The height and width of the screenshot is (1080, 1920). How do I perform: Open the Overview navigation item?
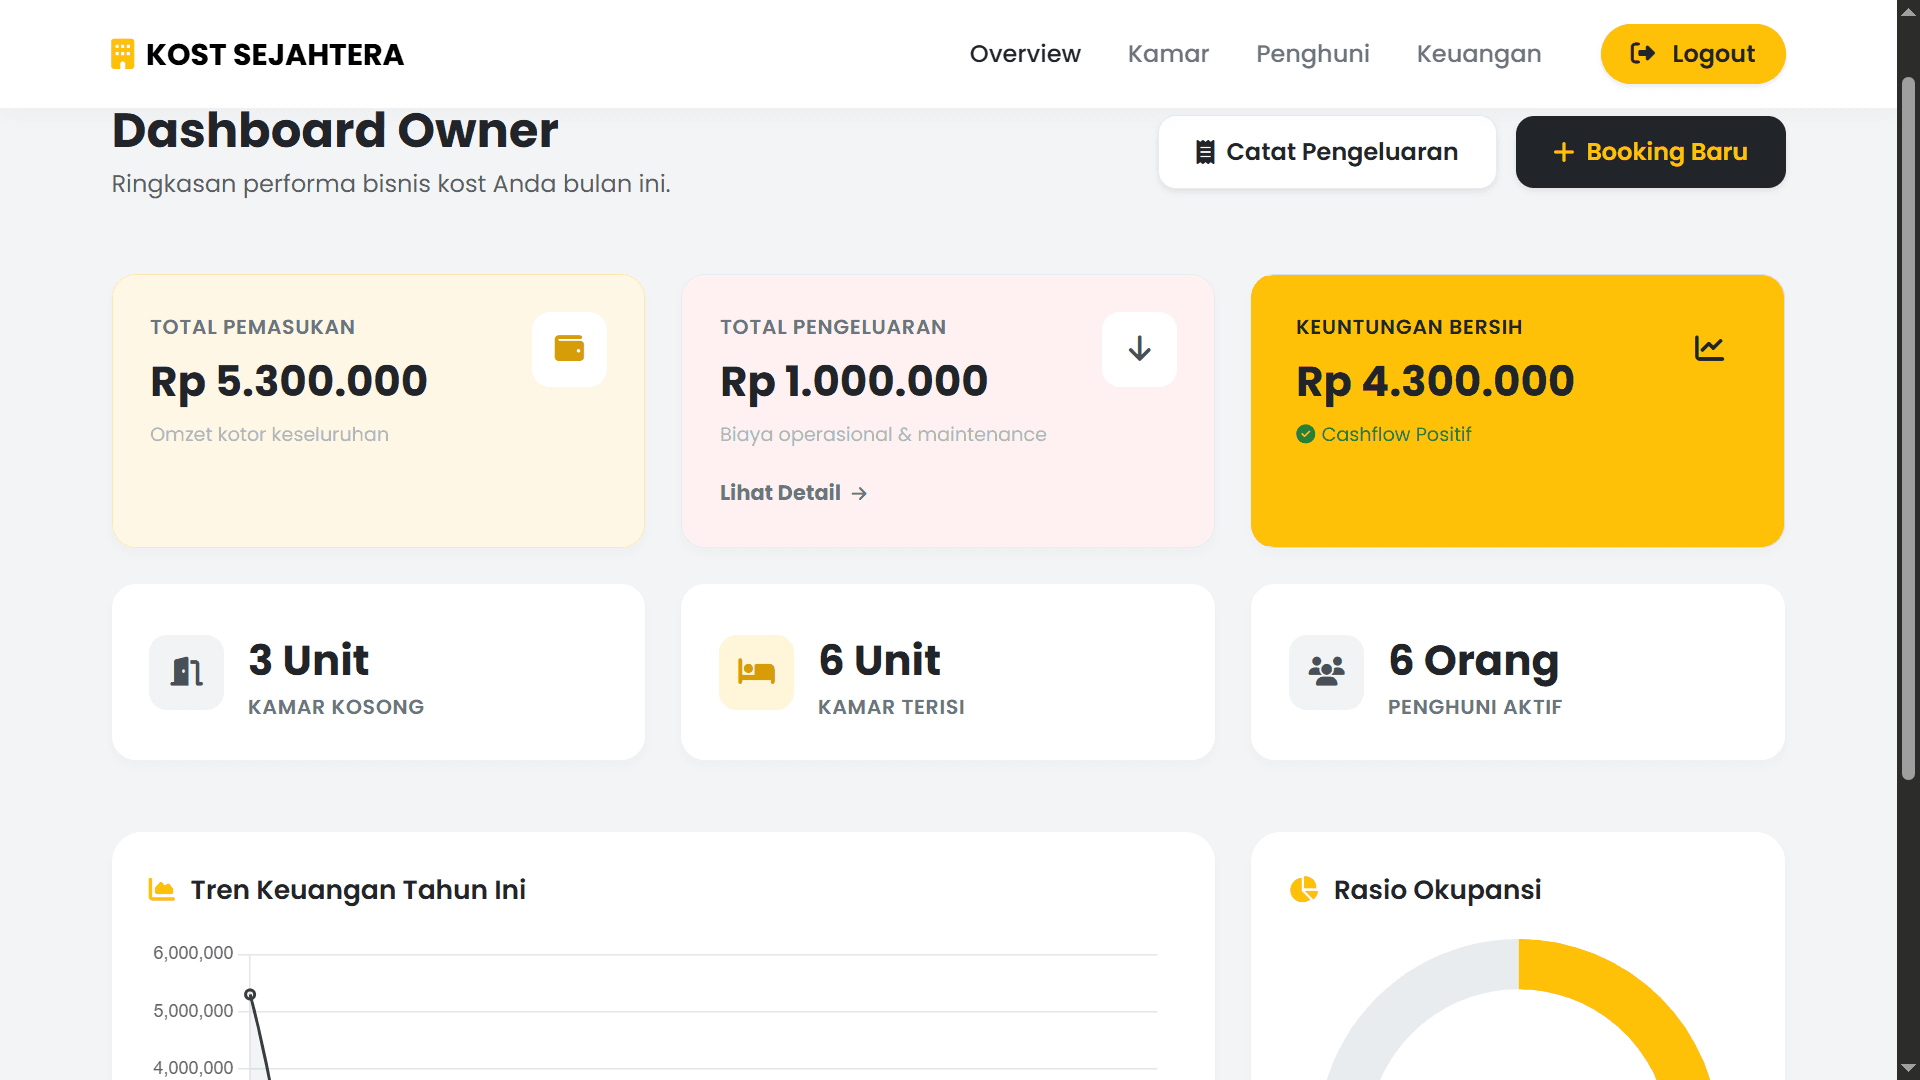1025,54
